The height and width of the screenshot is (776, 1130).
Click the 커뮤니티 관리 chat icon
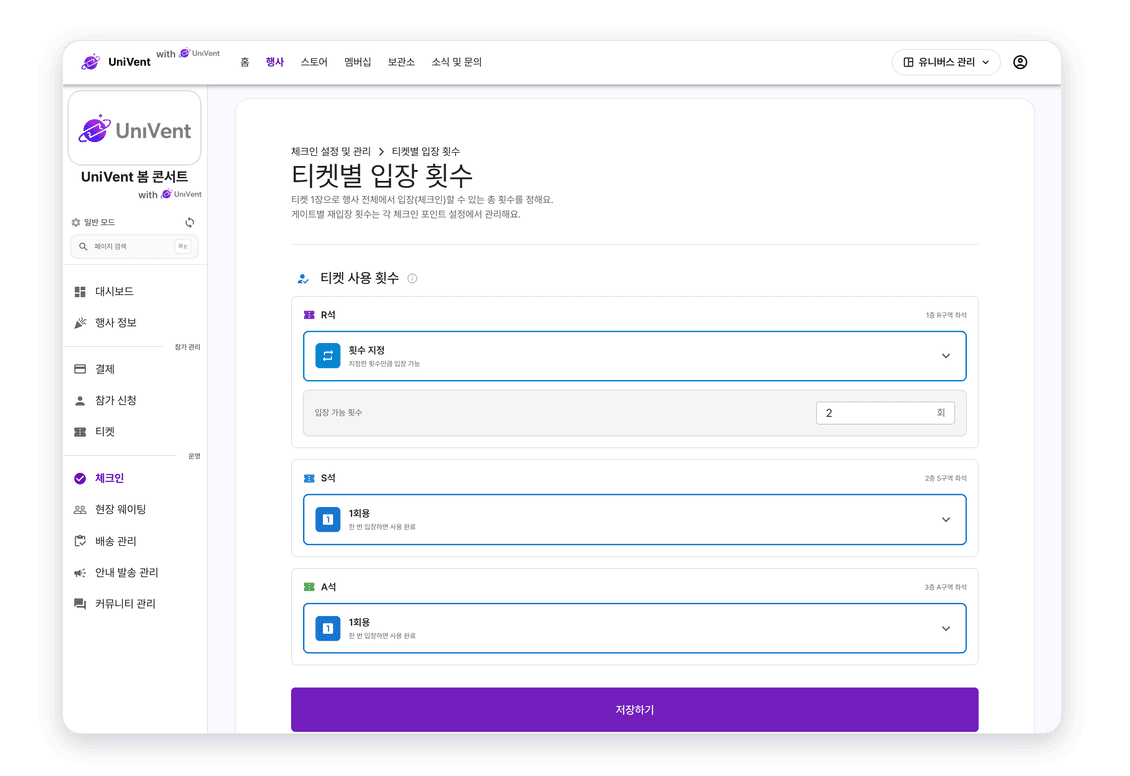tap(80, 604)
